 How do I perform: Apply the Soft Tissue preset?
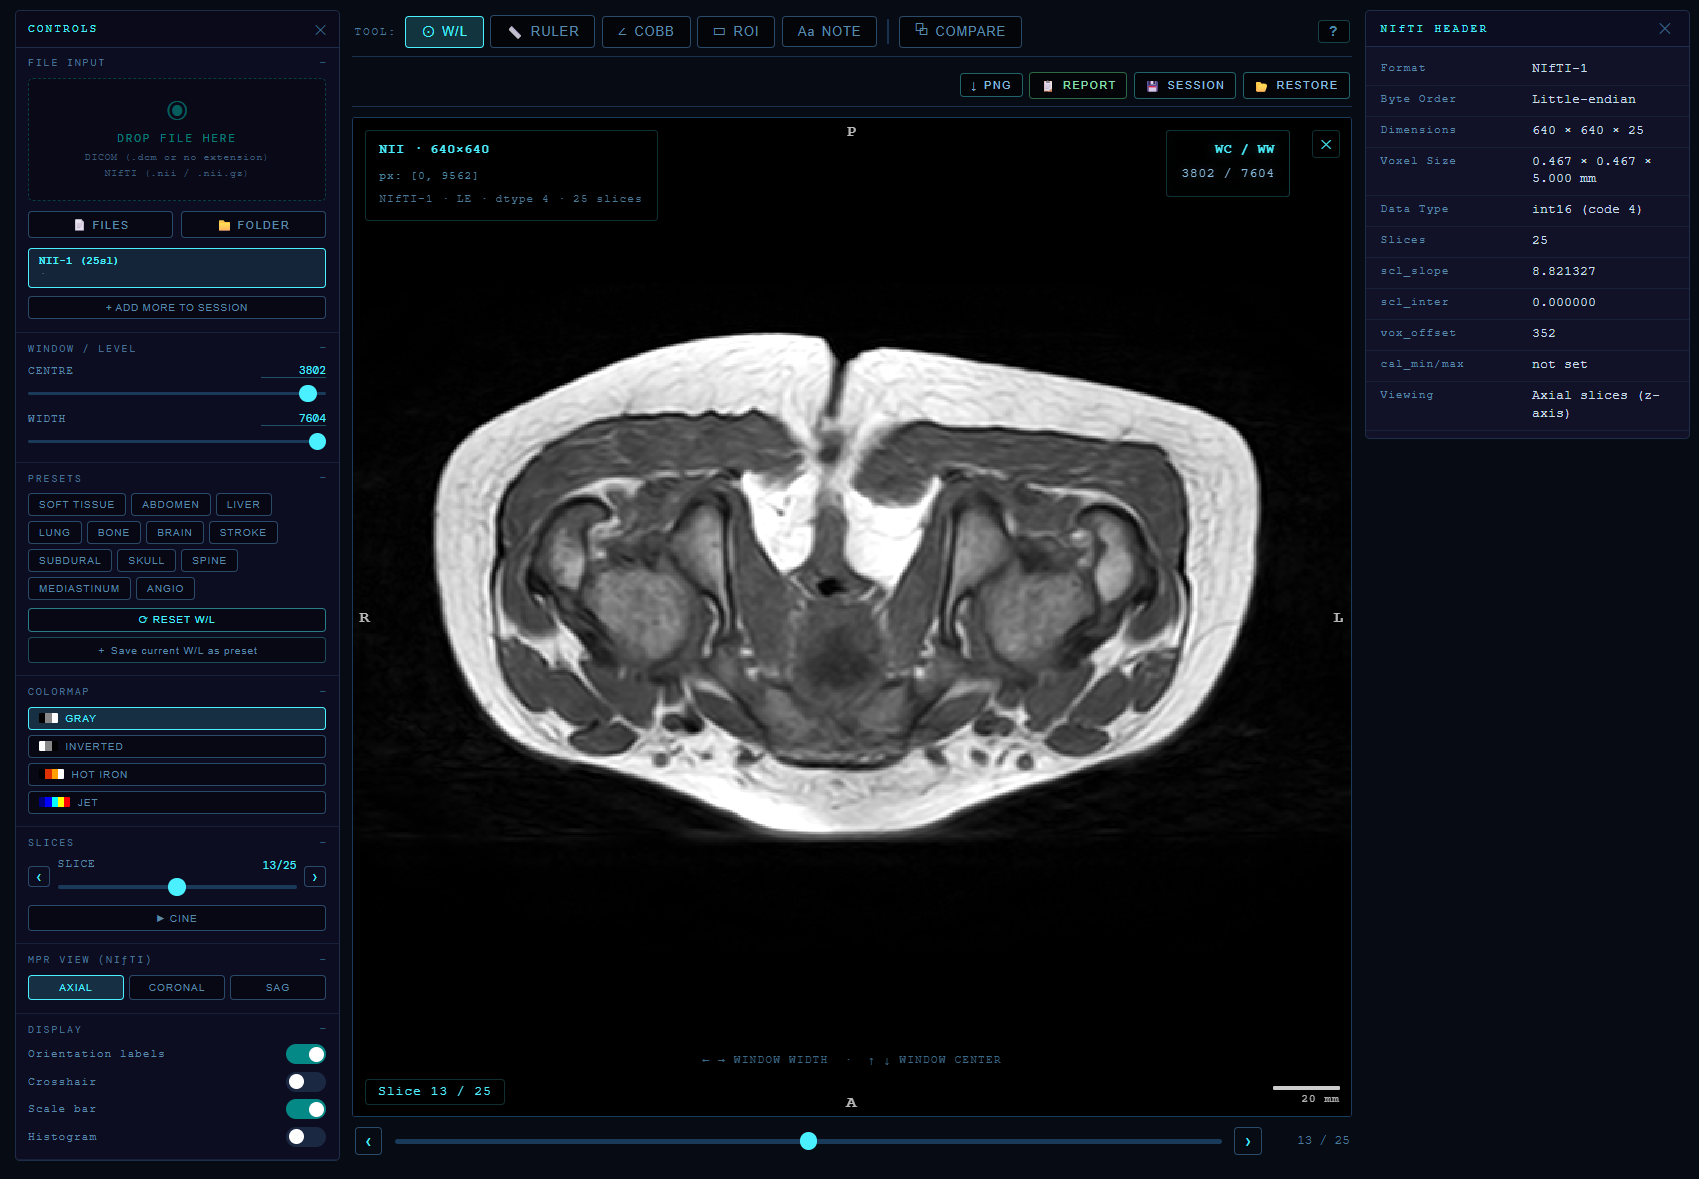click(77, 505)
